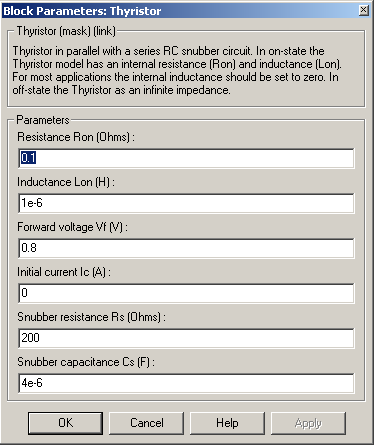
Task: Confirm settings with the OK button
Action: coord(65,423)
